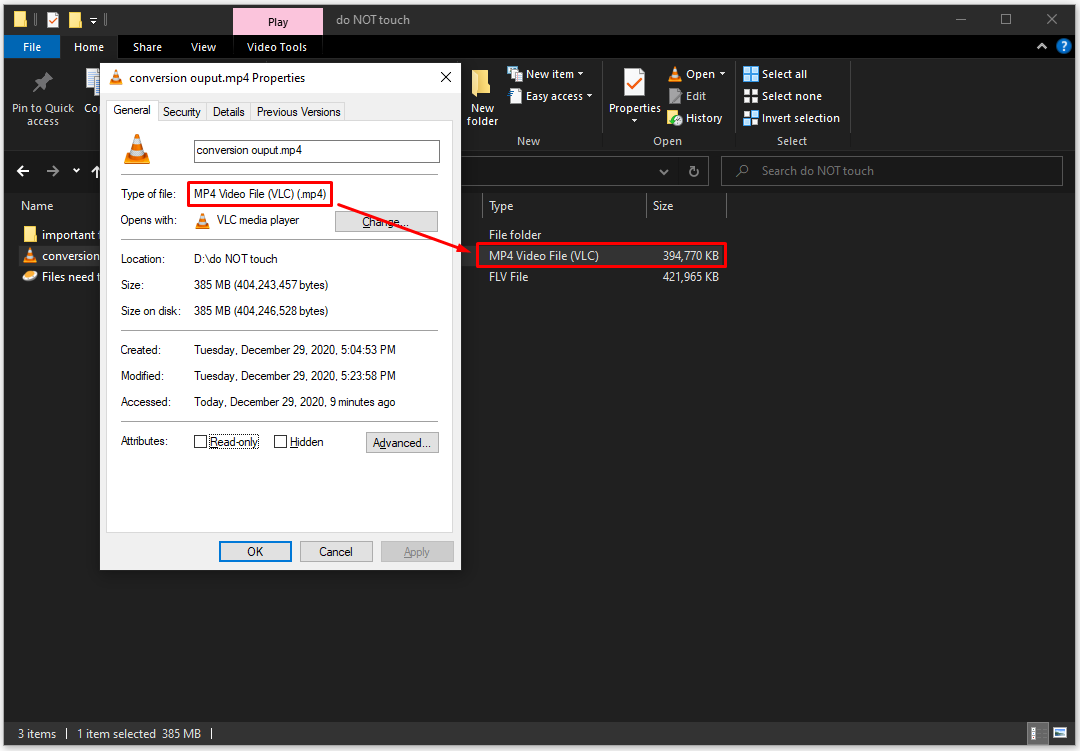Click the folder icon of the important item
Viewport: 1080px width, 751px height.
coord(30,234)
